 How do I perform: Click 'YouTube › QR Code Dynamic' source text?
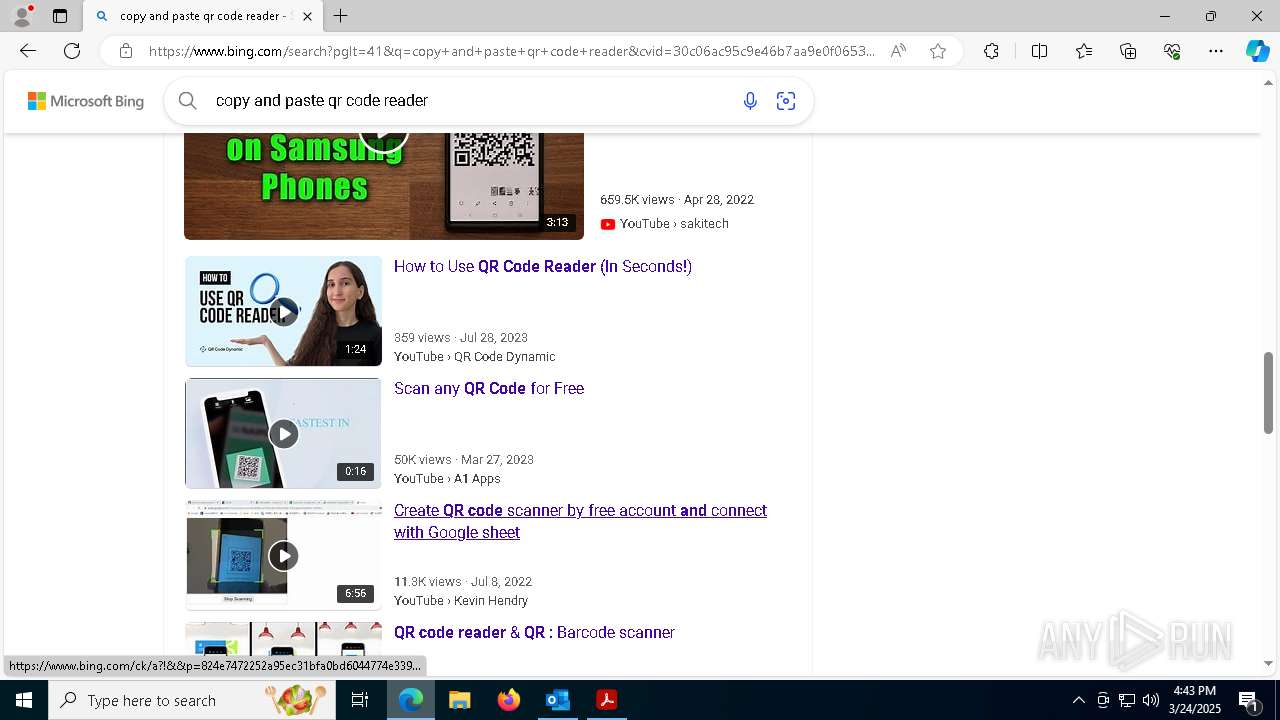pyautogui.click(x=474, y=357)
